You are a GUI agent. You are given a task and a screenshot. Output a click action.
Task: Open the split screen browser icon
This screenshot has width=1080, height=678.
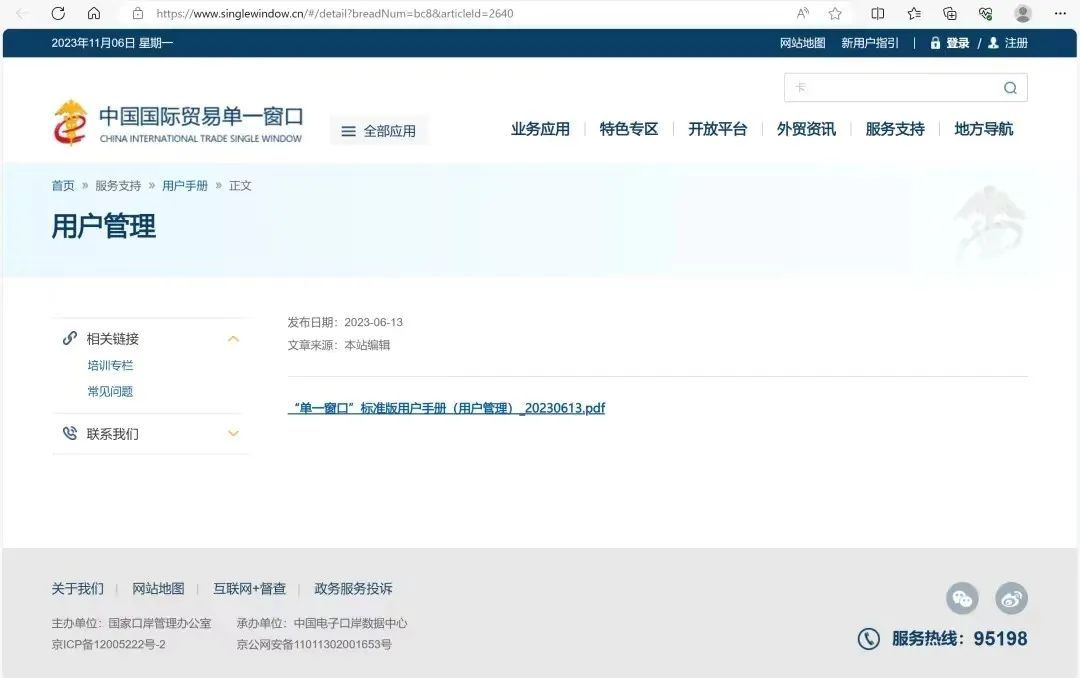coord(878,13)
